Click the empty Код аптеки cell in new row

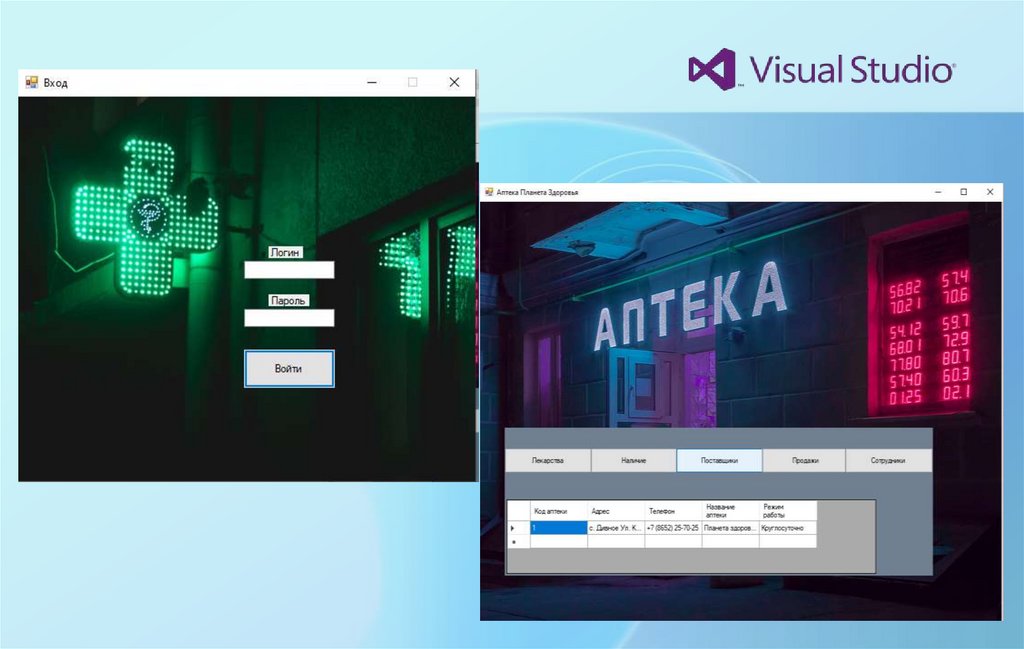pos(559,541)
